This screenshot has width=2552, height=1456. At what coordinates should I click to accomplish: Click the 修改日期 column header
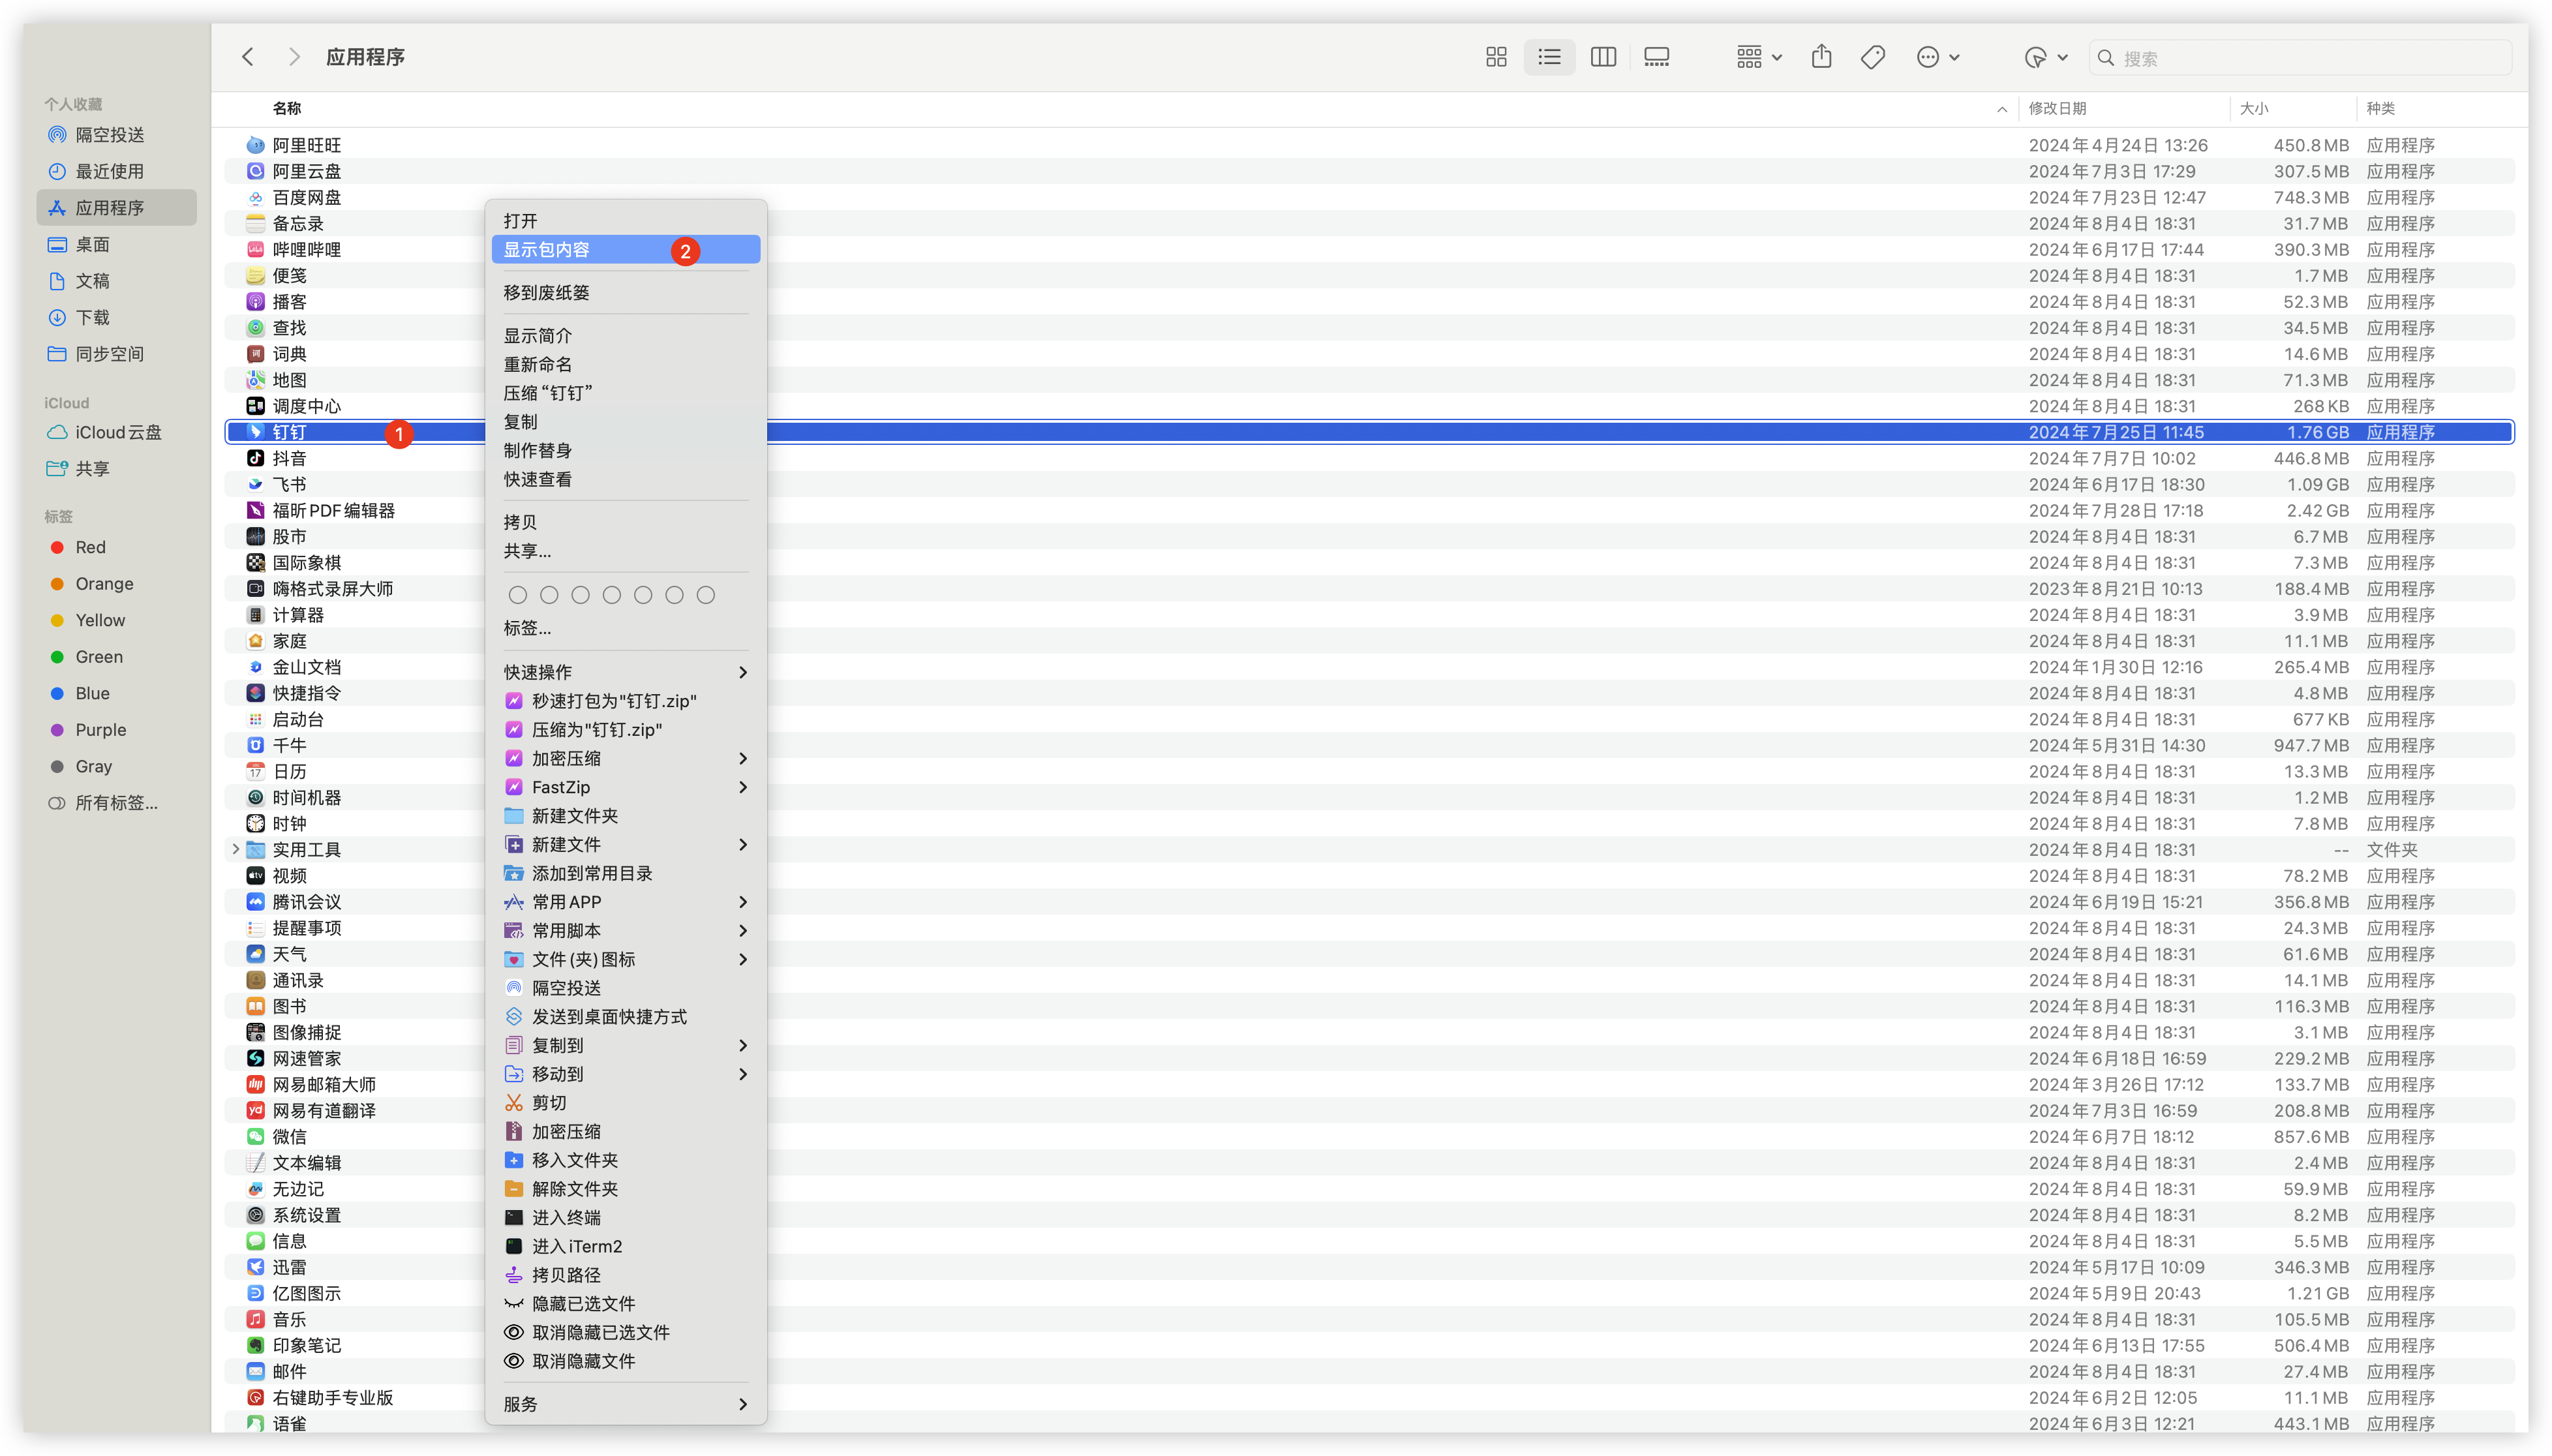tap(2058, 108)
